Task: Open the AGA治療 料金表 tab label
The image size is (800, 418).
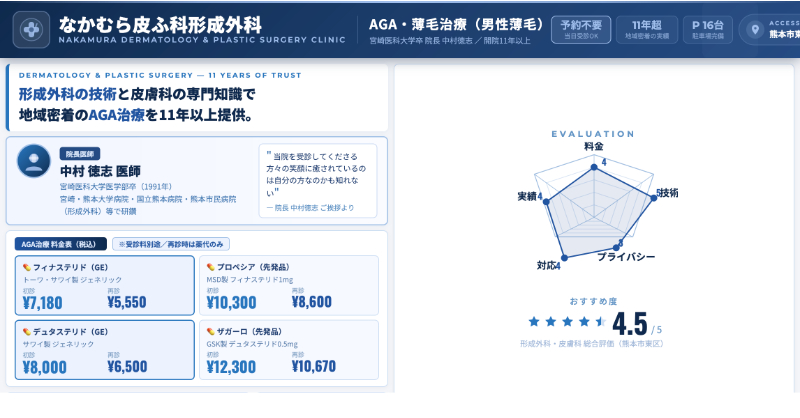Action: tap(62, 244)
